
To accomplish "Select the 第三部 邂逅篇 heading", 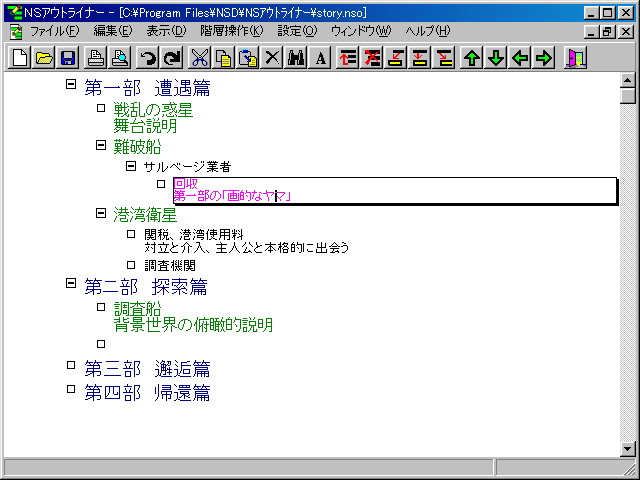I will pyautogui.click(x=147, y=369).
